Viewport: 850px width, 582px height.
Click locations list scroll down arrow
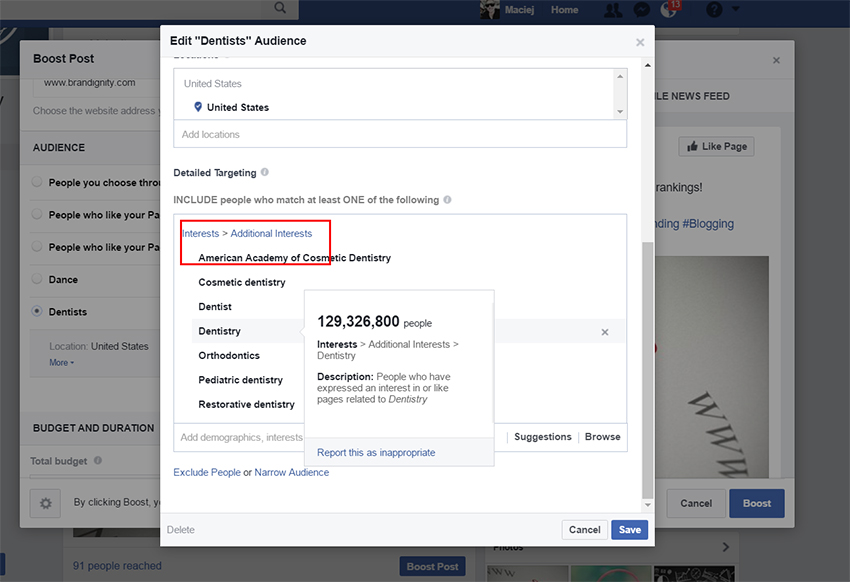pos(620,112)
